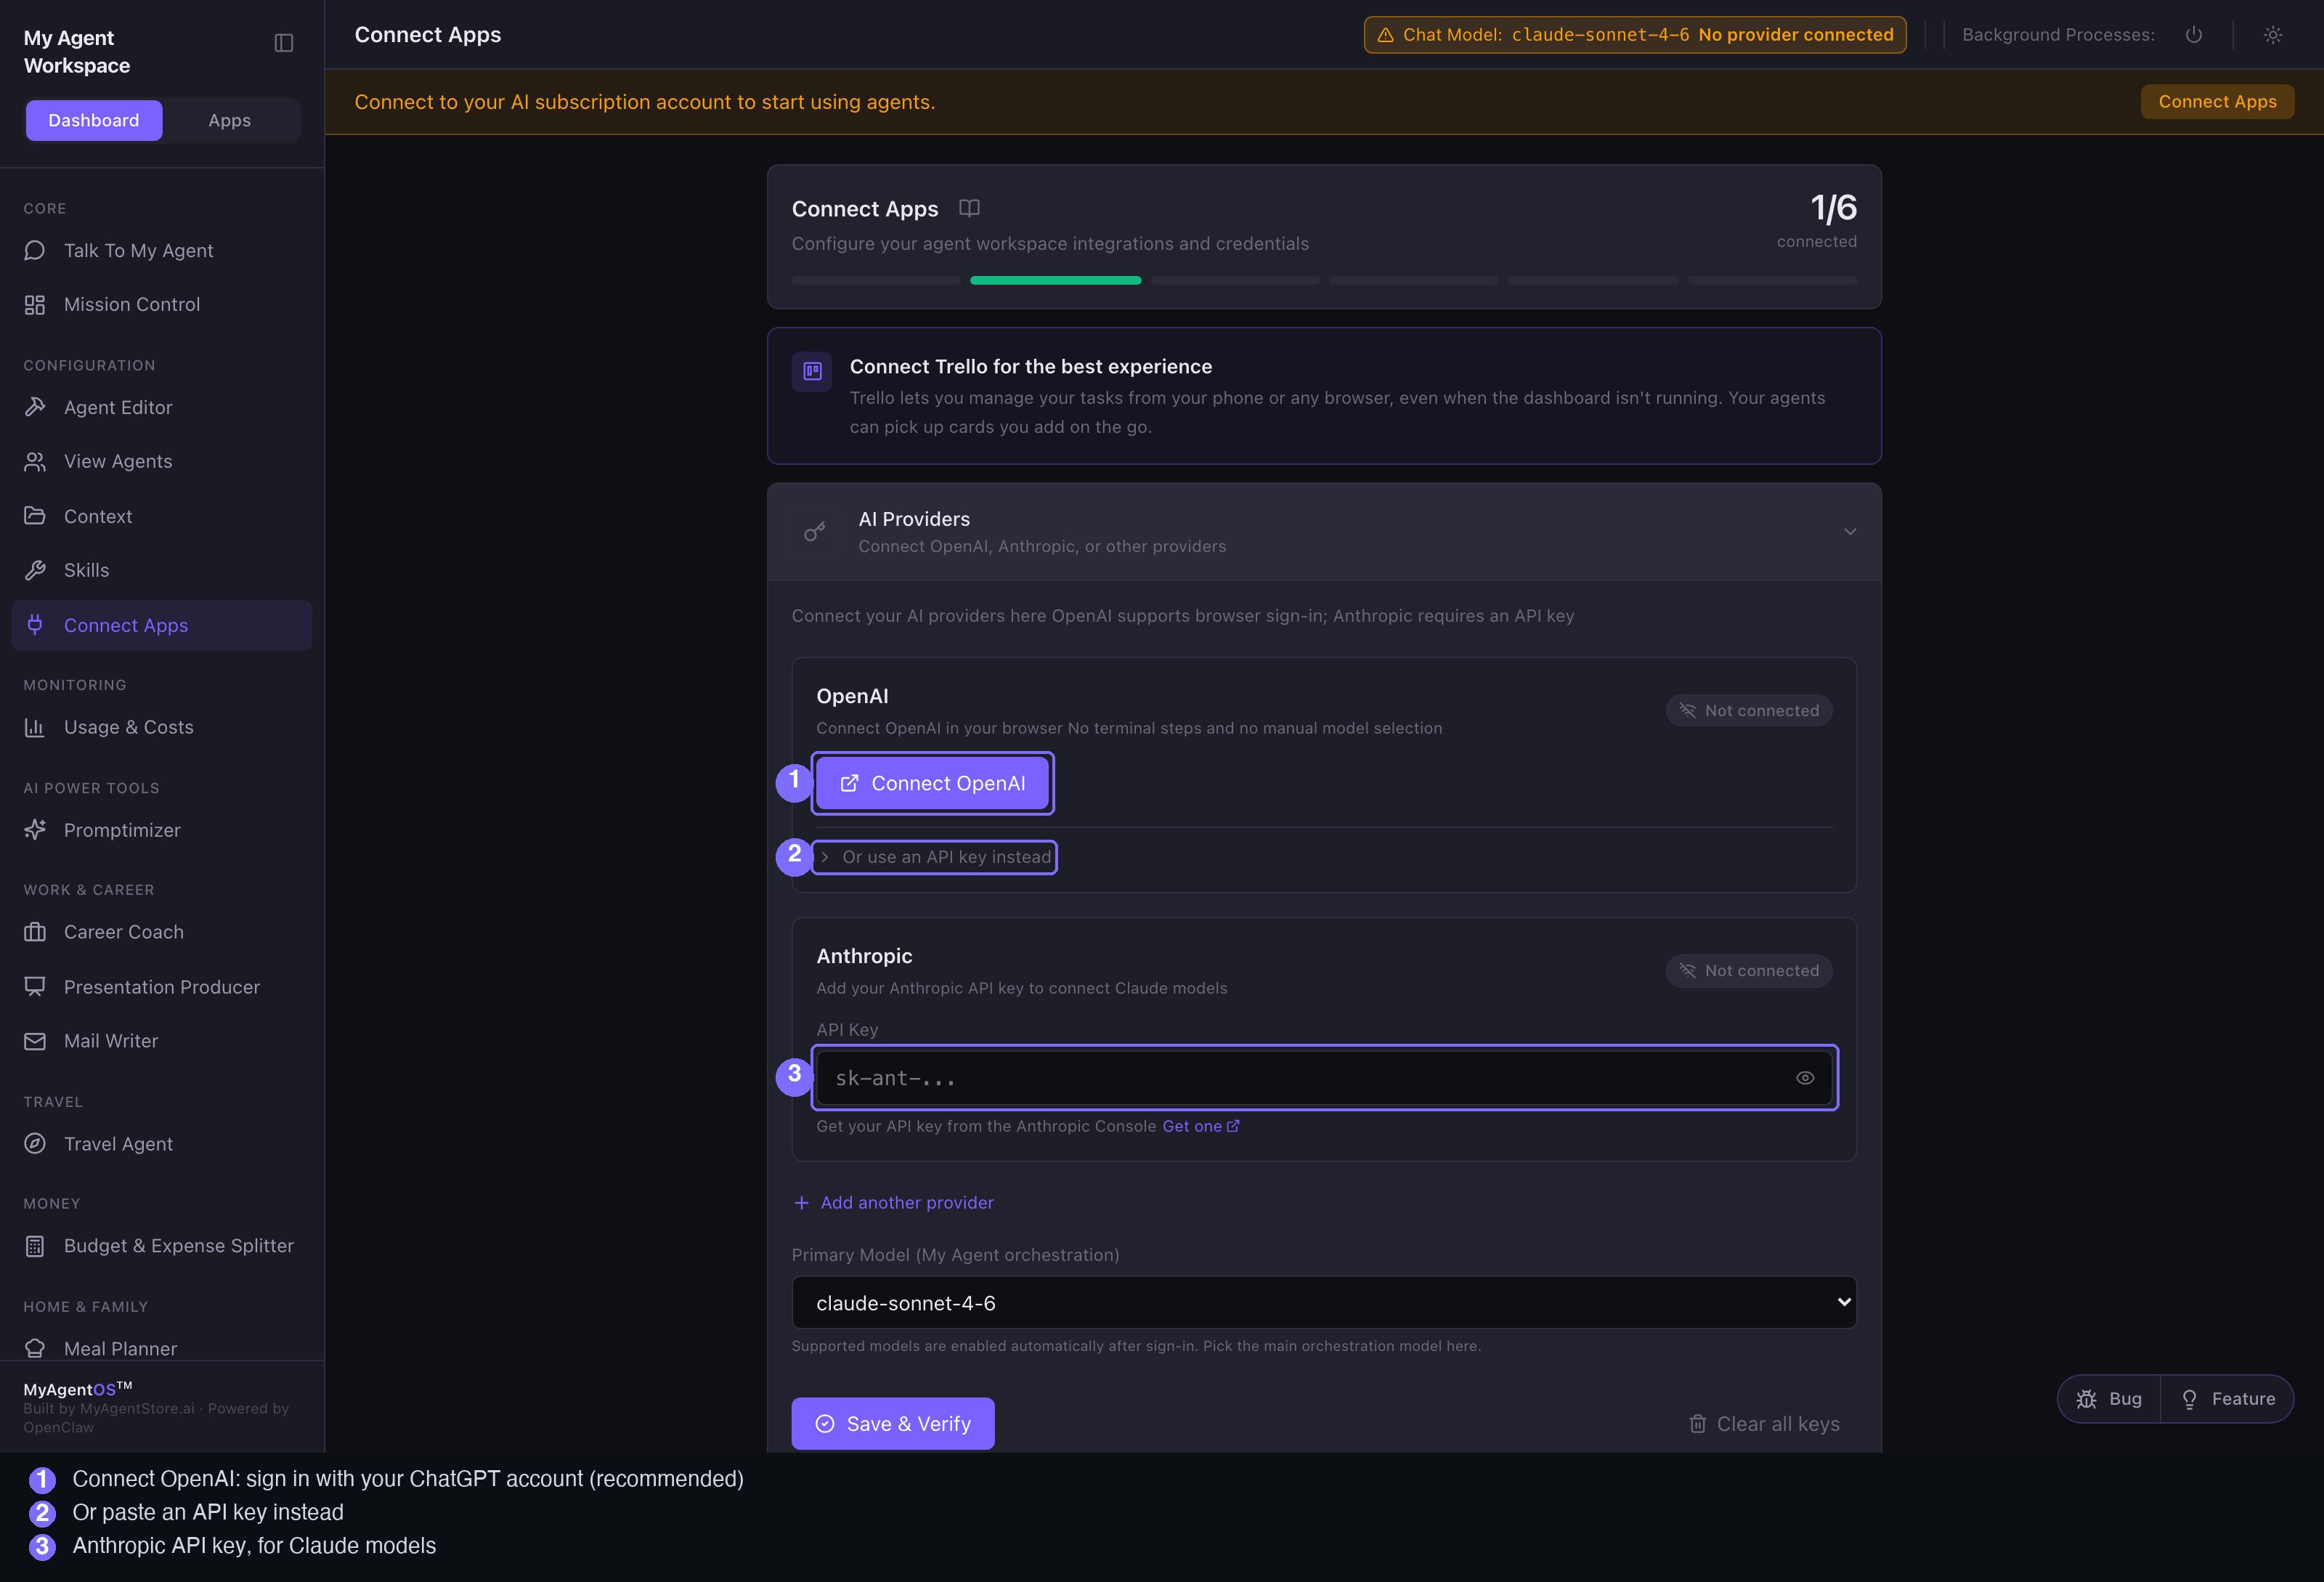Open Skills in sidebar

[x=161, y=570]
